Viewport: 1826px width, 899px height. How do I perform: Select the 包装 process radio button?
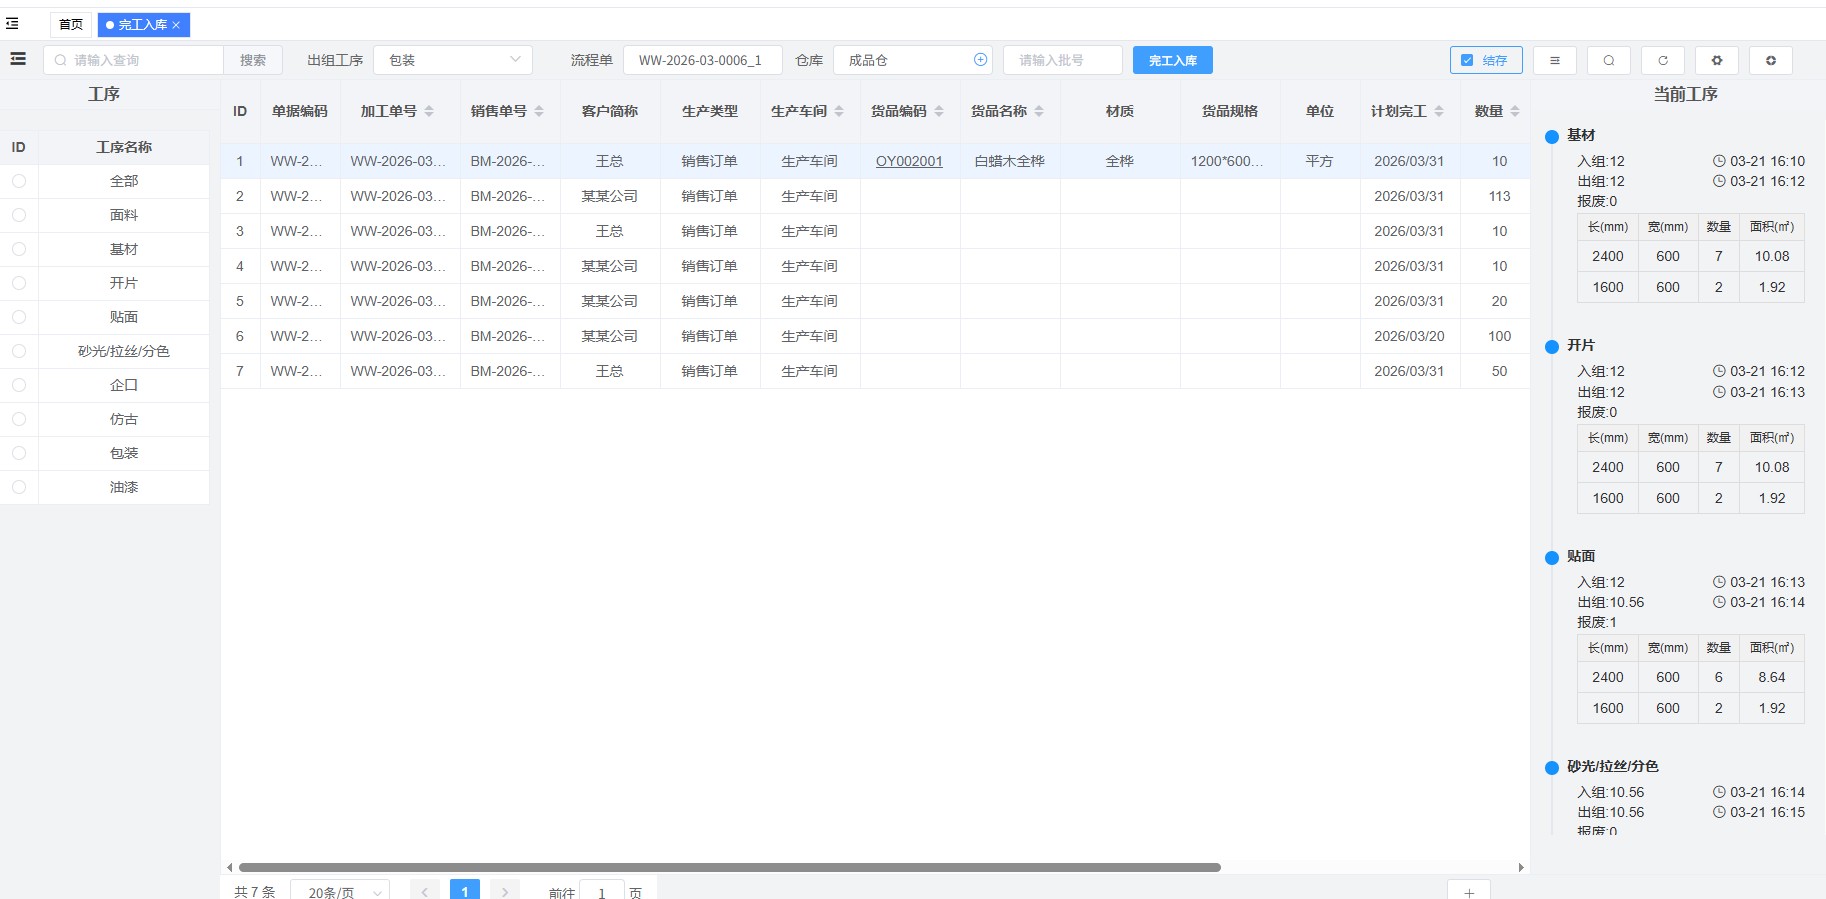(19, 453)
